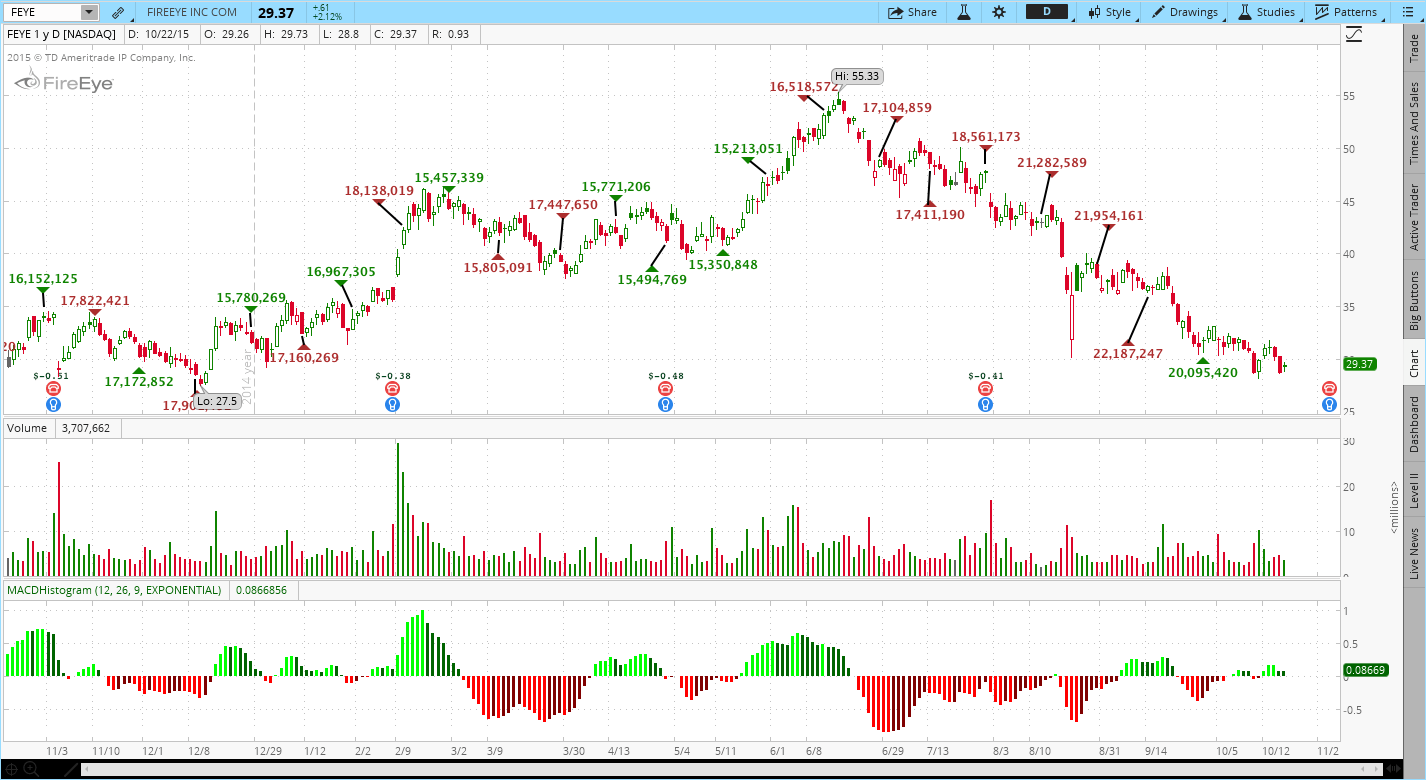Switch to the Trade side tab
1426x780 pixels.
point(1414,46)
